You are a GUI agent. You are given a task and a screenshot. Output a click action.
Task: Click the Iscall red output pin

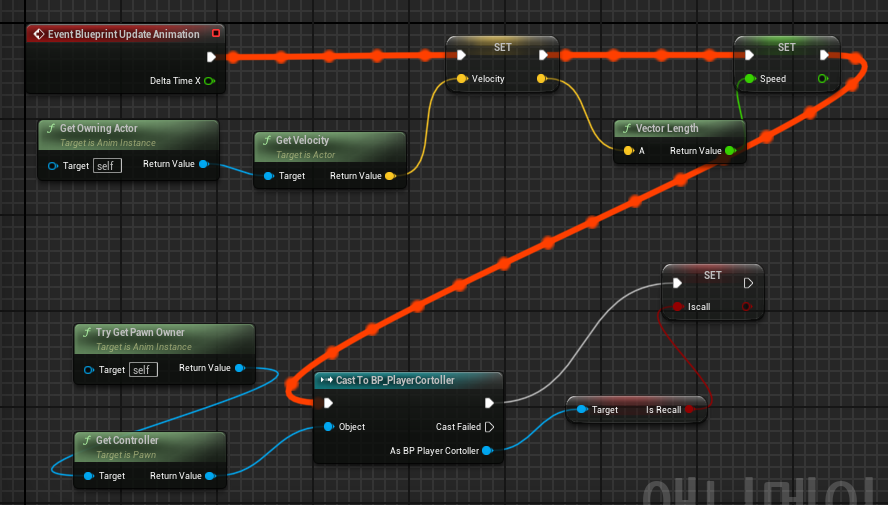(x=746, y=307)
